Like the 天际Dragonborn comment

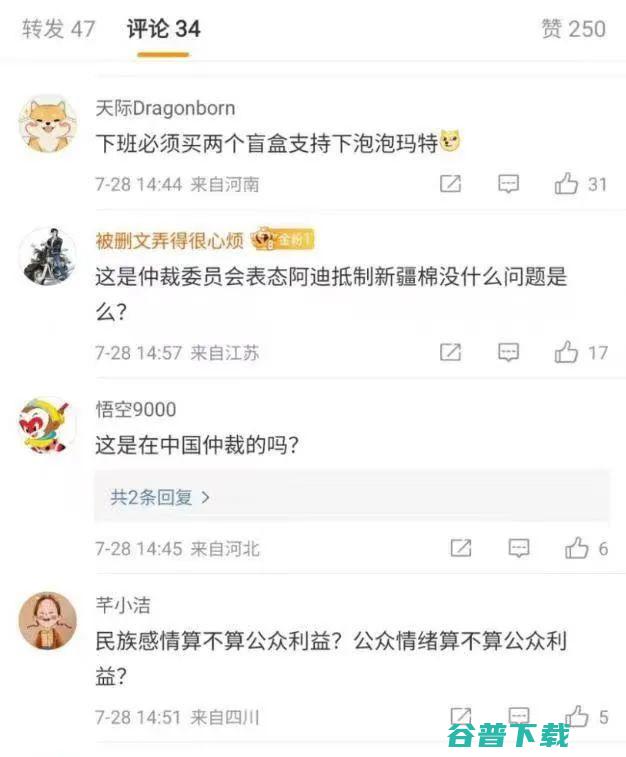coord(566,184)
